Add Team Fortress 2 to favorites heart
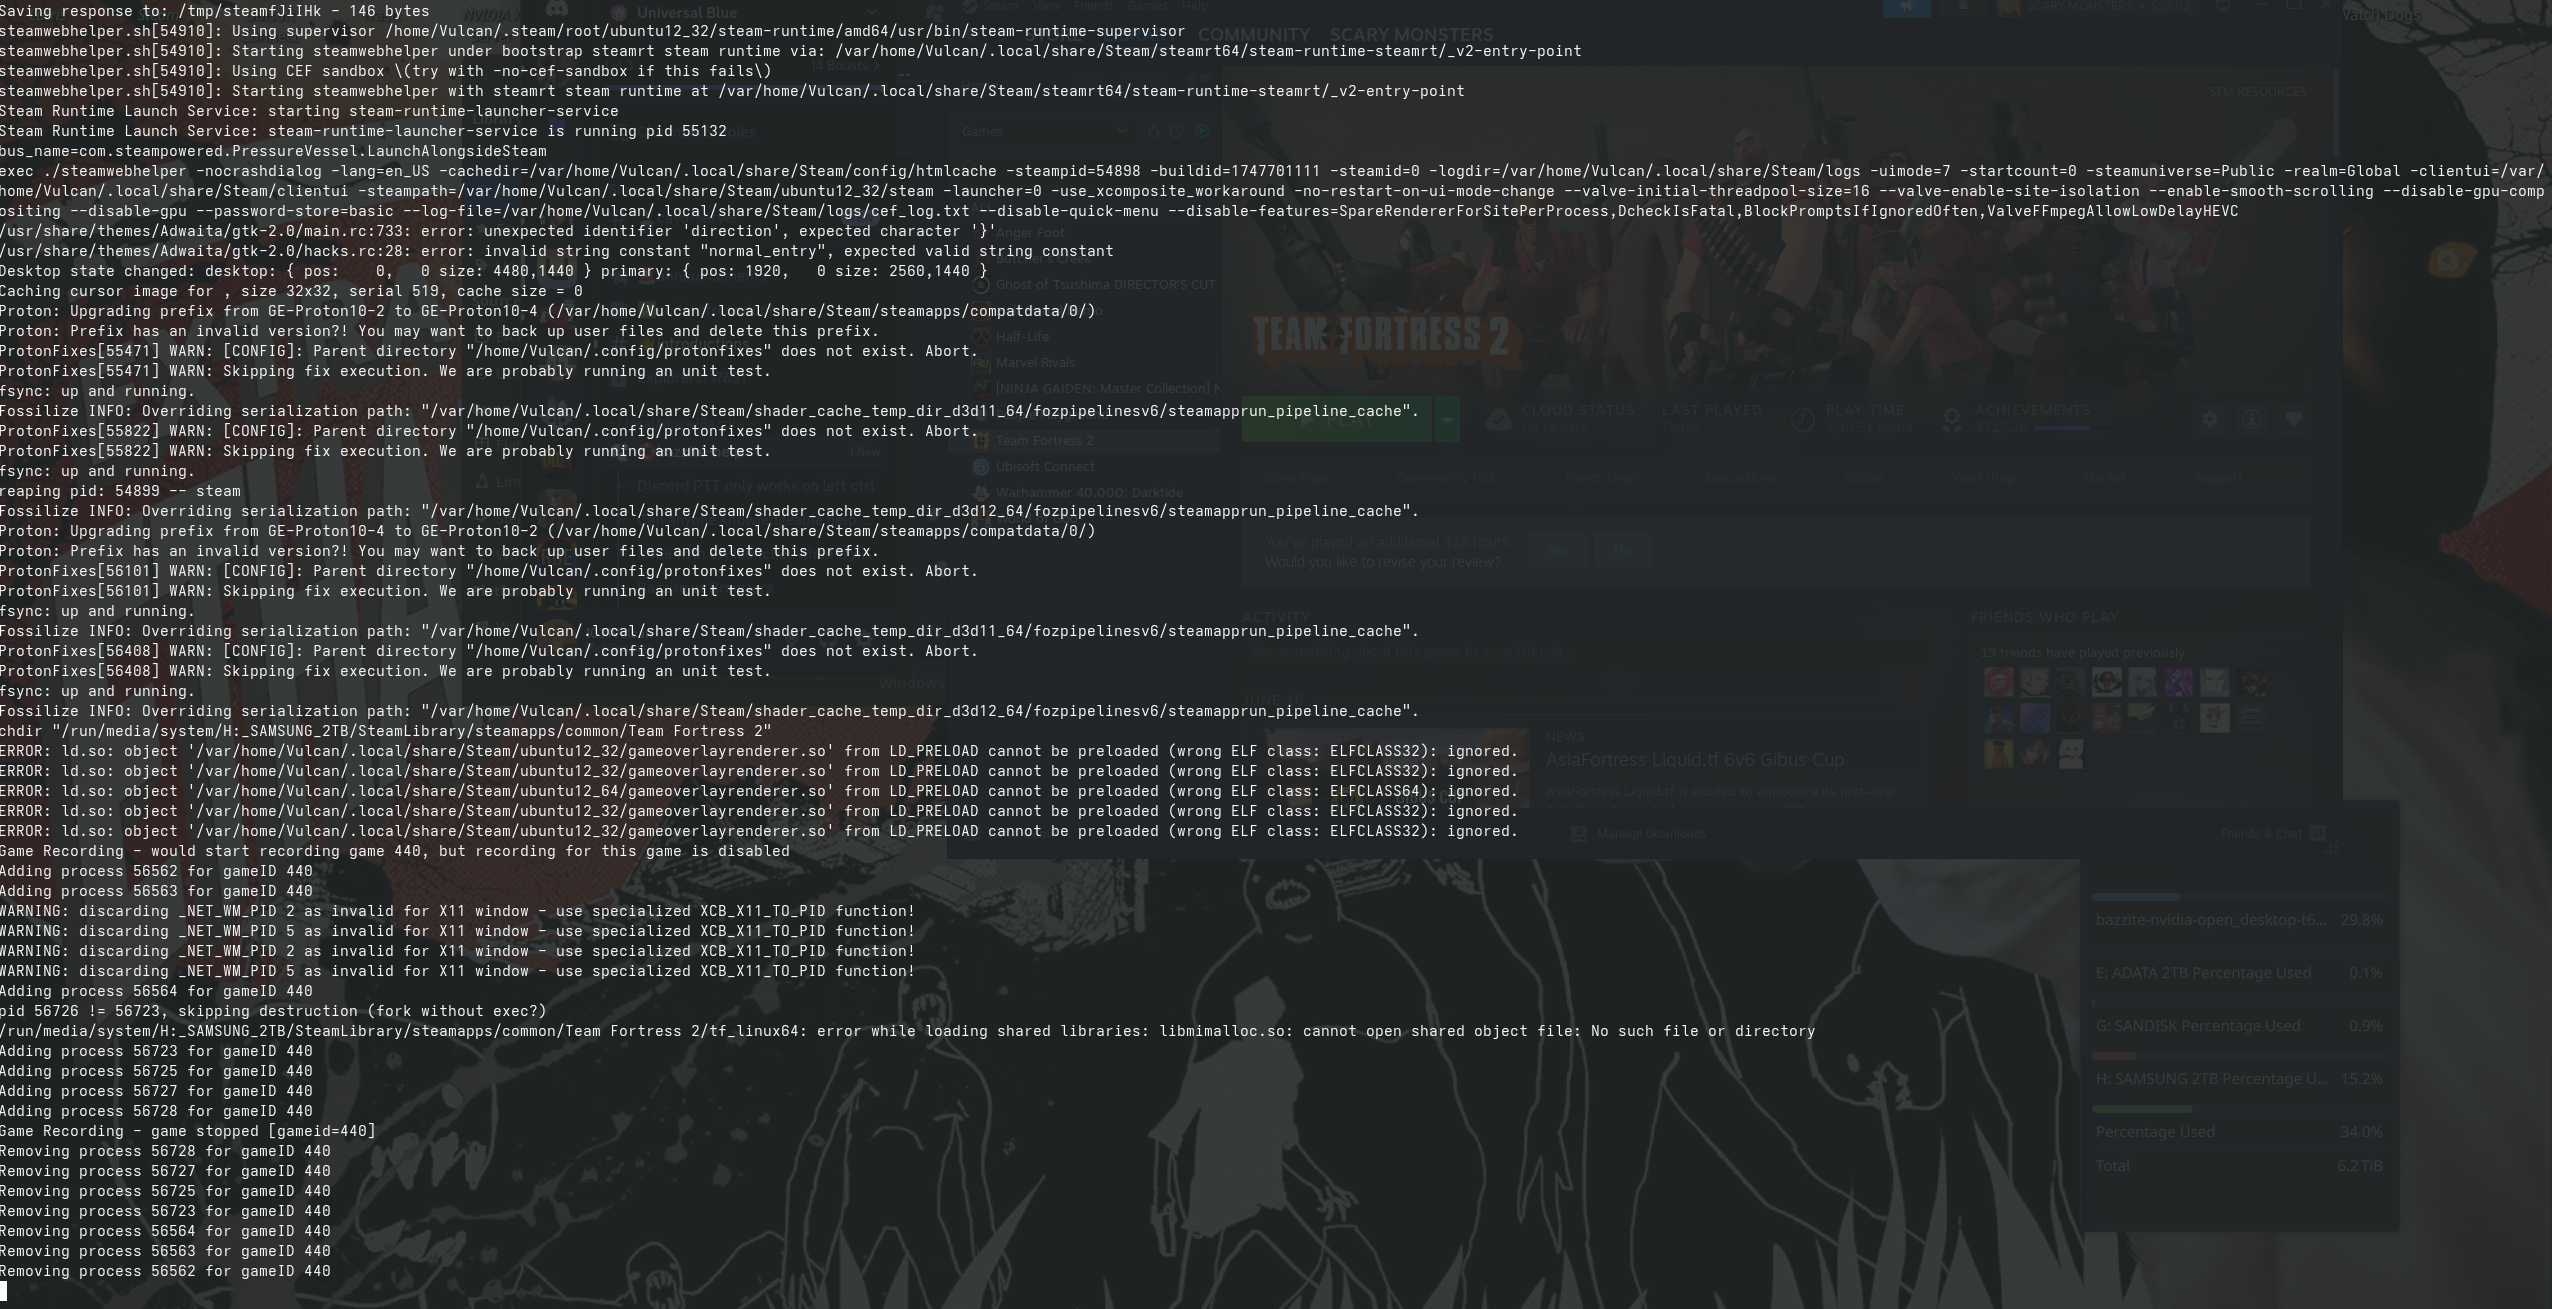 [x=2294, y=419]
